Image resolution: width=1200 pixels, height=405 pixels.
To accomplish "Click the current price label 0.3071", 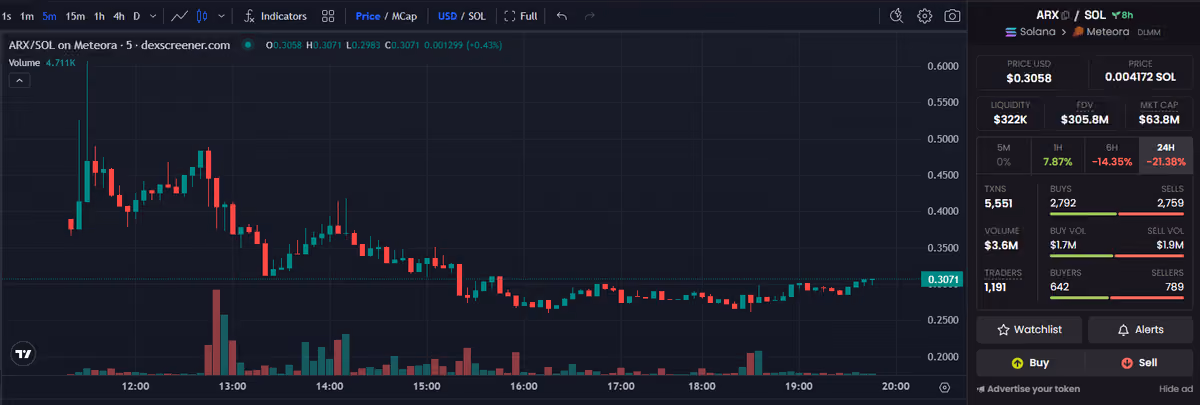I will 943,281.
